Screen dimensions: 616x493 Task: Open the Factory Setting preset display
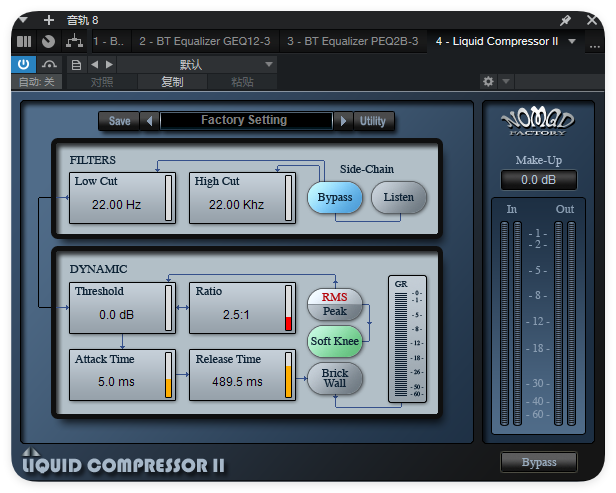coord(246,121)
